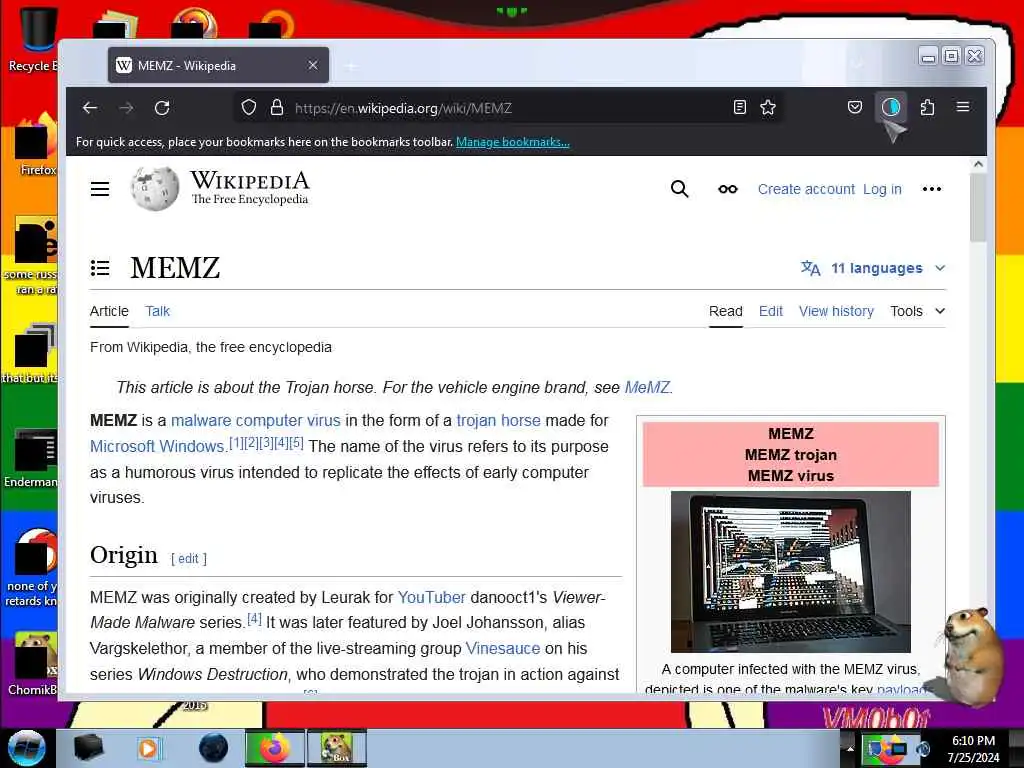This screenshot has height=768, width=1024.
Task: Expand the 11 languages dropdown
Action: point(873,268)
